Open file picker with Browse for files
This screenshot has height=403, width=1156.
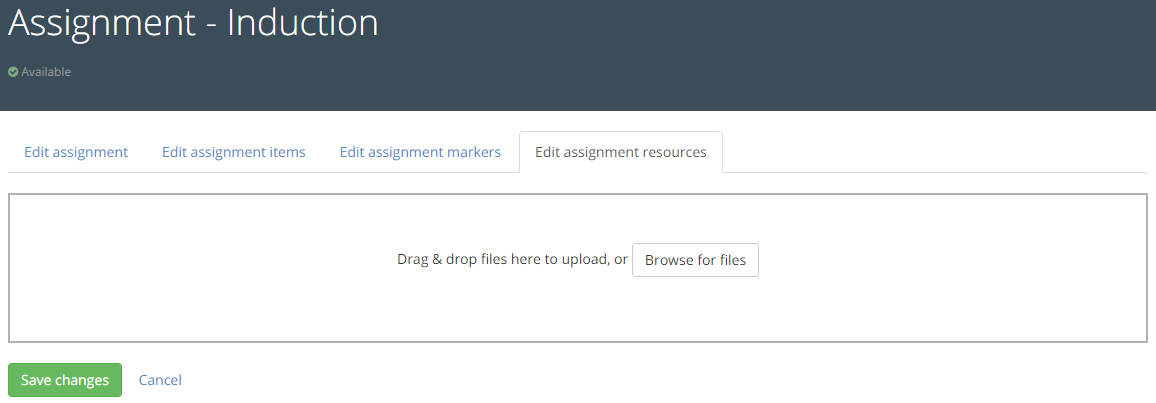pyautogui.click(x=695, y=260)
